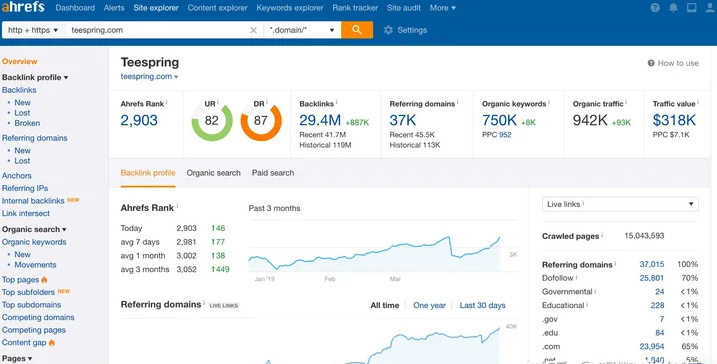Select Last 30 days range
This screenshot has width=717, height=364.
pyautogui.click(x=482, y=305)
